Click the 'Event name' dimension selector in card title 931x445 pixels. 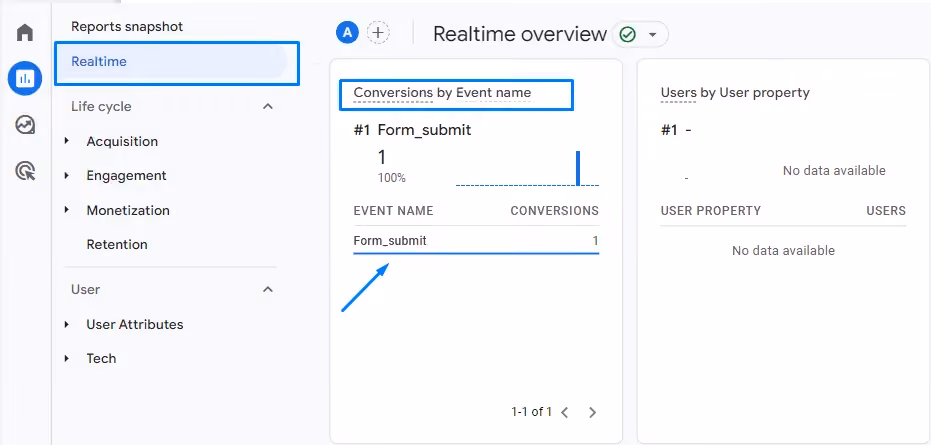point(493,93)
